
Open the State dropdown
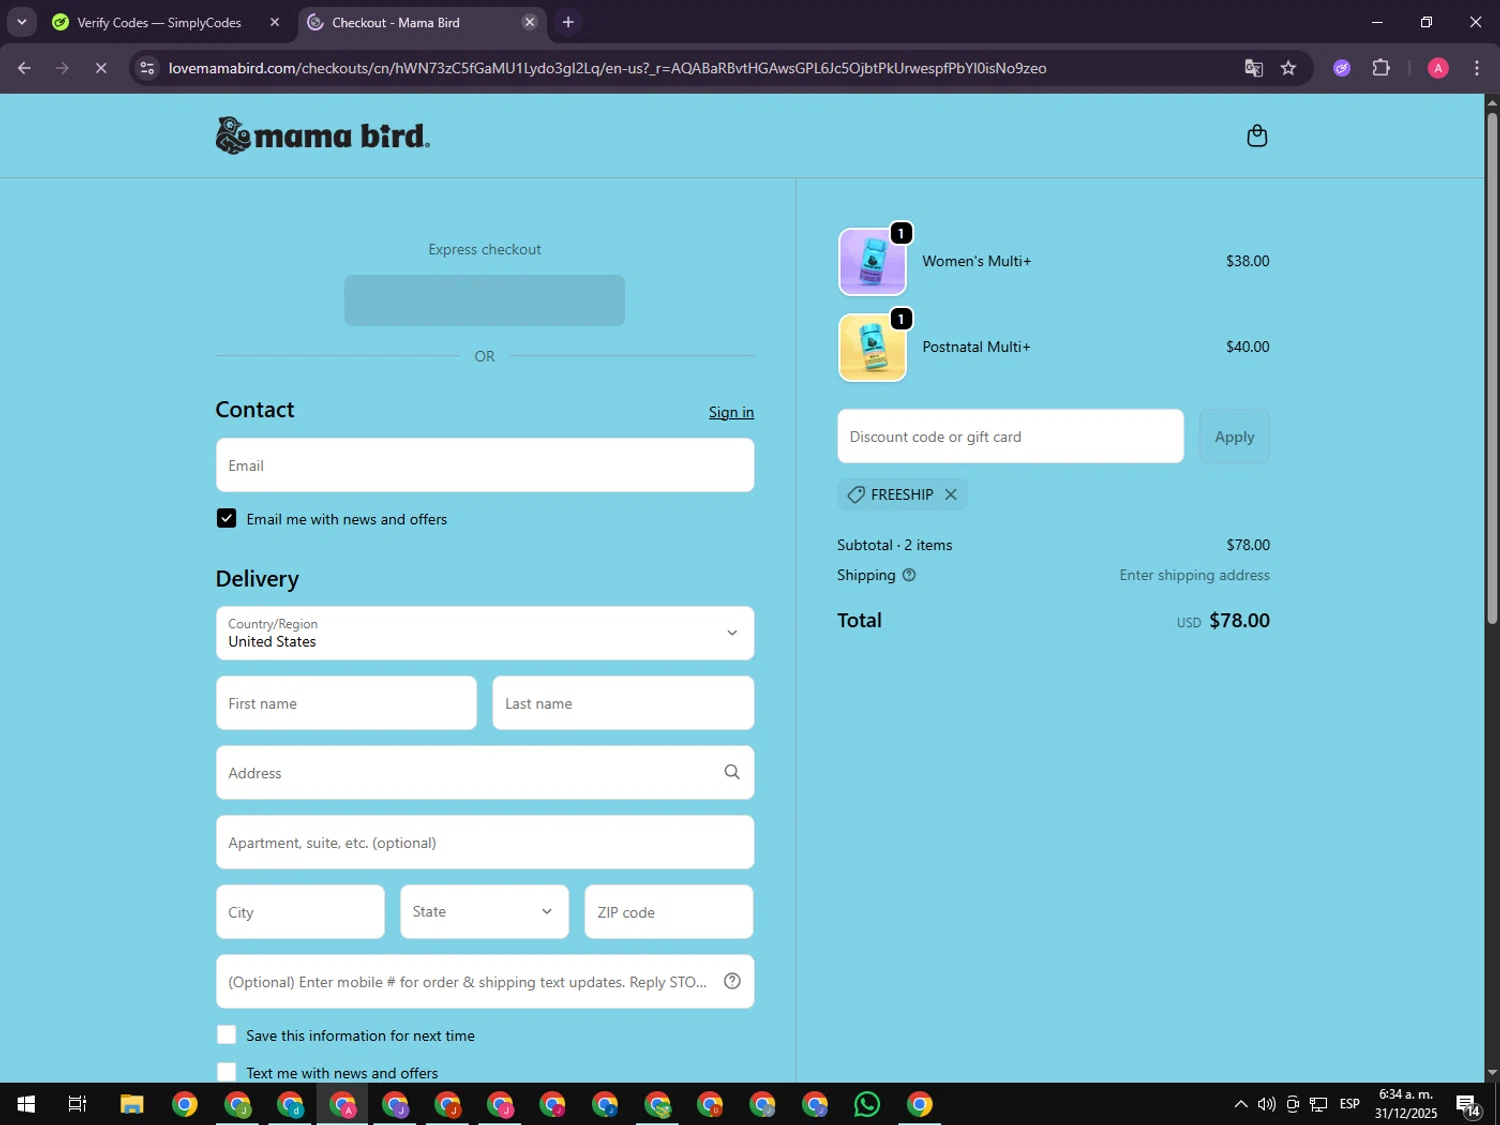pyautogui.click(x=485, y=912)
